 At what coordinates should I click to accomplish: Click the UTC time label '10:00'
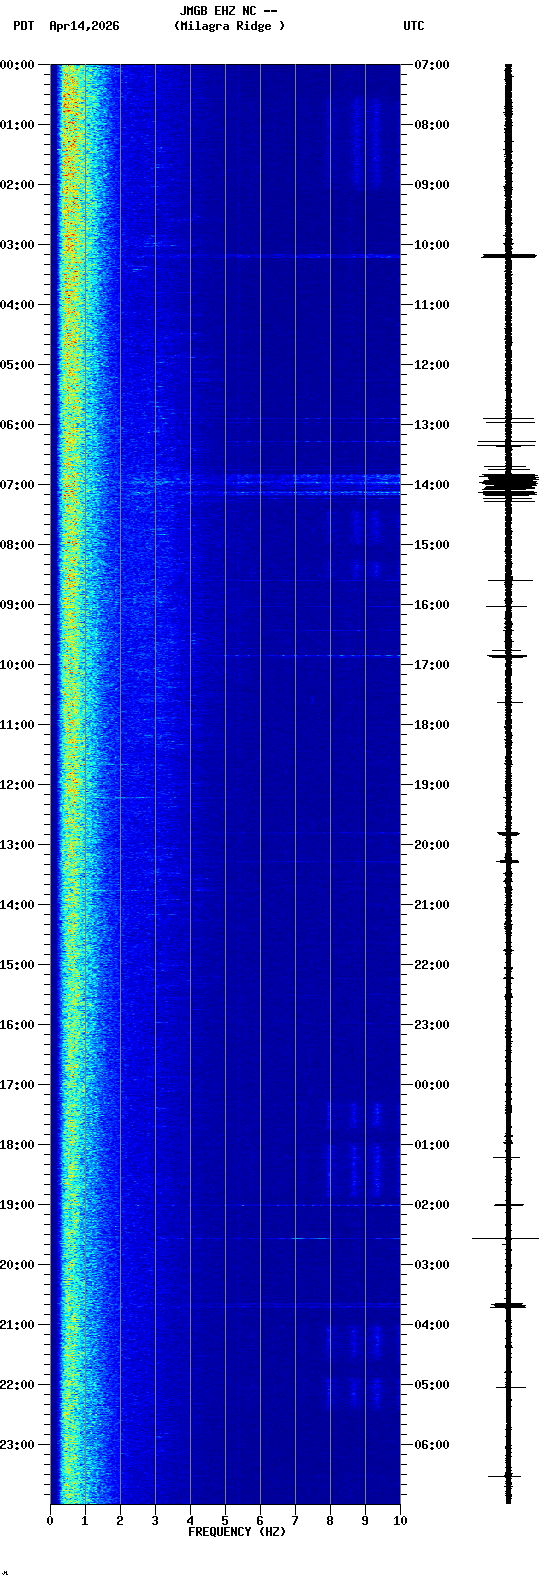coord(432,245)
